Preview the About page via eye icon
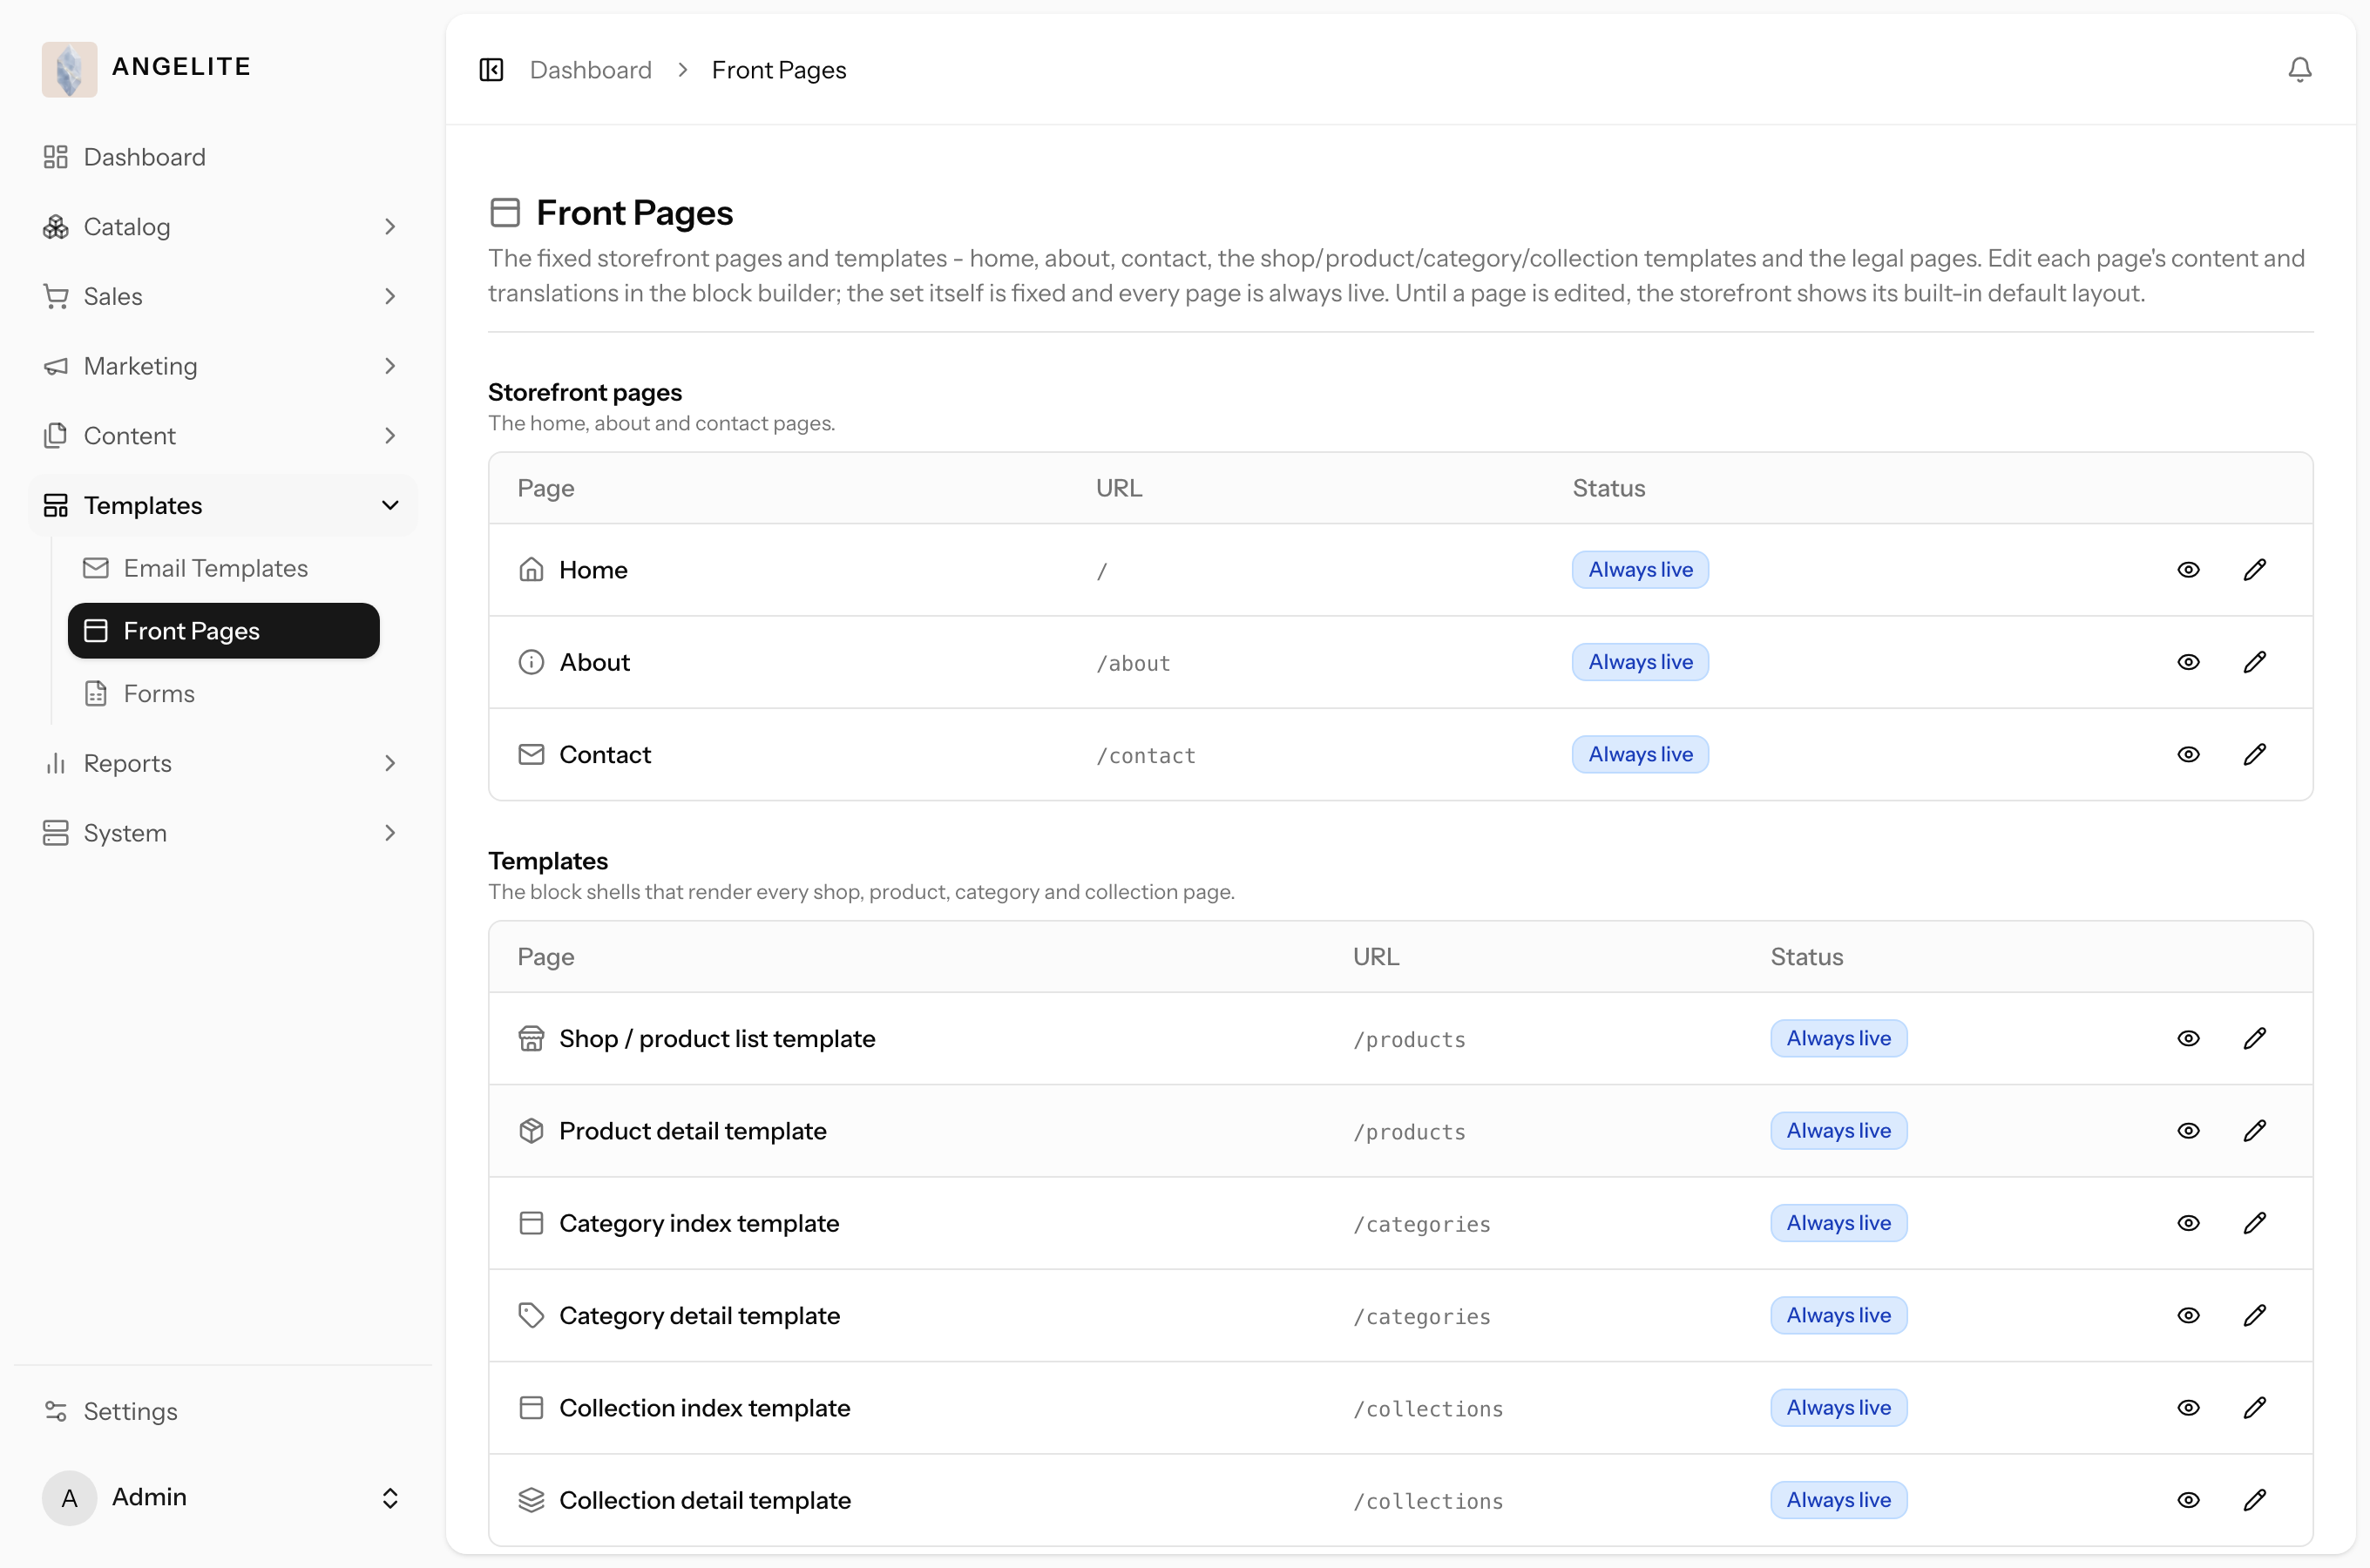Viewport: 2370px width, 1568px height. click(2188, 662)
